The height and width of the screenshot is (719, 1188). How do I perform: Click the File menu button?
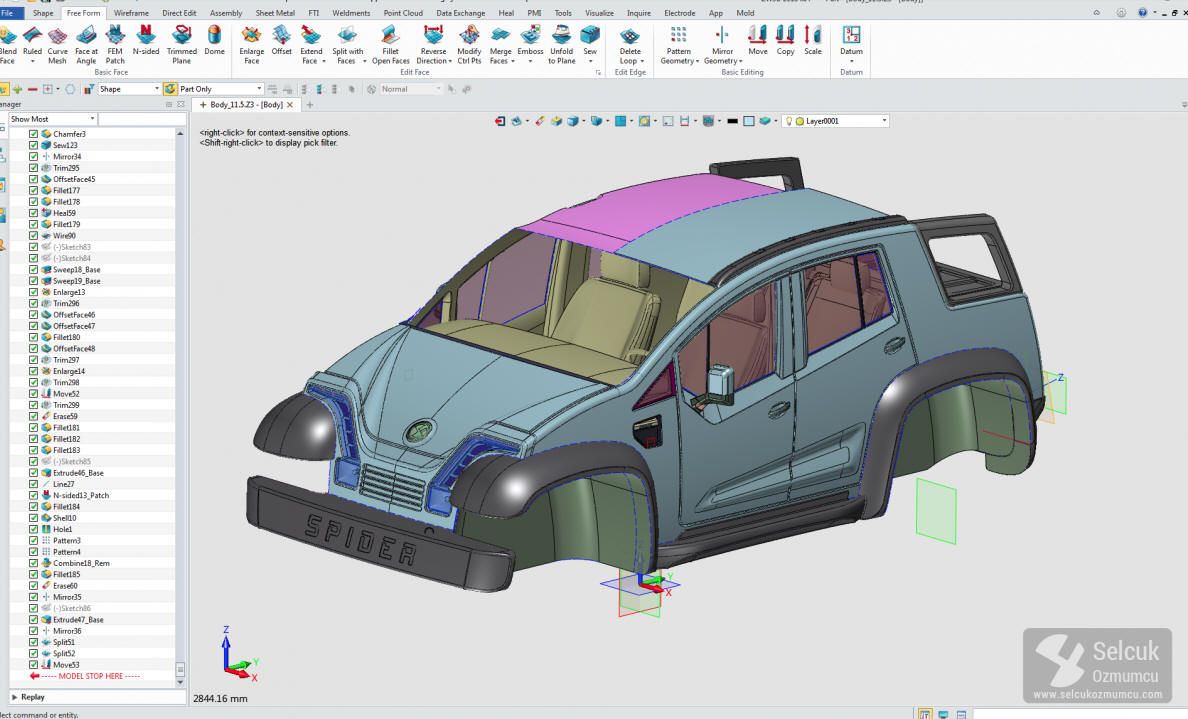coord(8,13)
